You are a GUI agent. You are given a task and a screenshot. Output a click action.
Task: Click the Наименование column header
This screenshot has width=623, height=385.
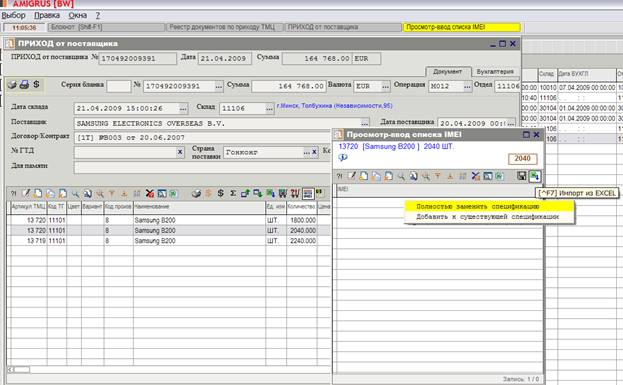pyautogui.click(x=199, y=207)
